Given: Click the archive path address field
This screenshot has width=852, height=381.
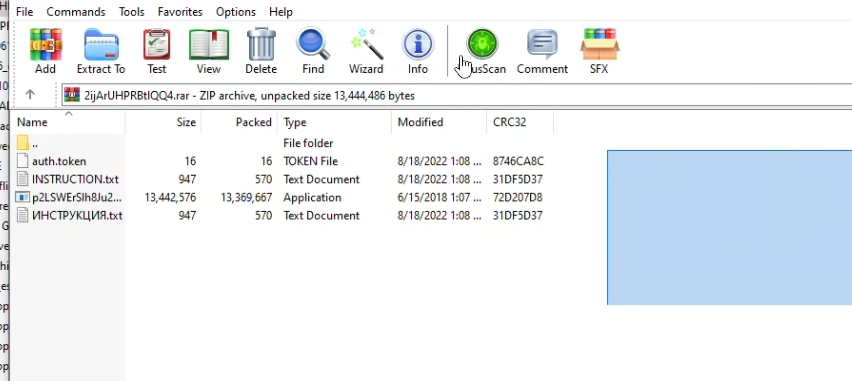Looking at the screenshot, I should [456, 96].
